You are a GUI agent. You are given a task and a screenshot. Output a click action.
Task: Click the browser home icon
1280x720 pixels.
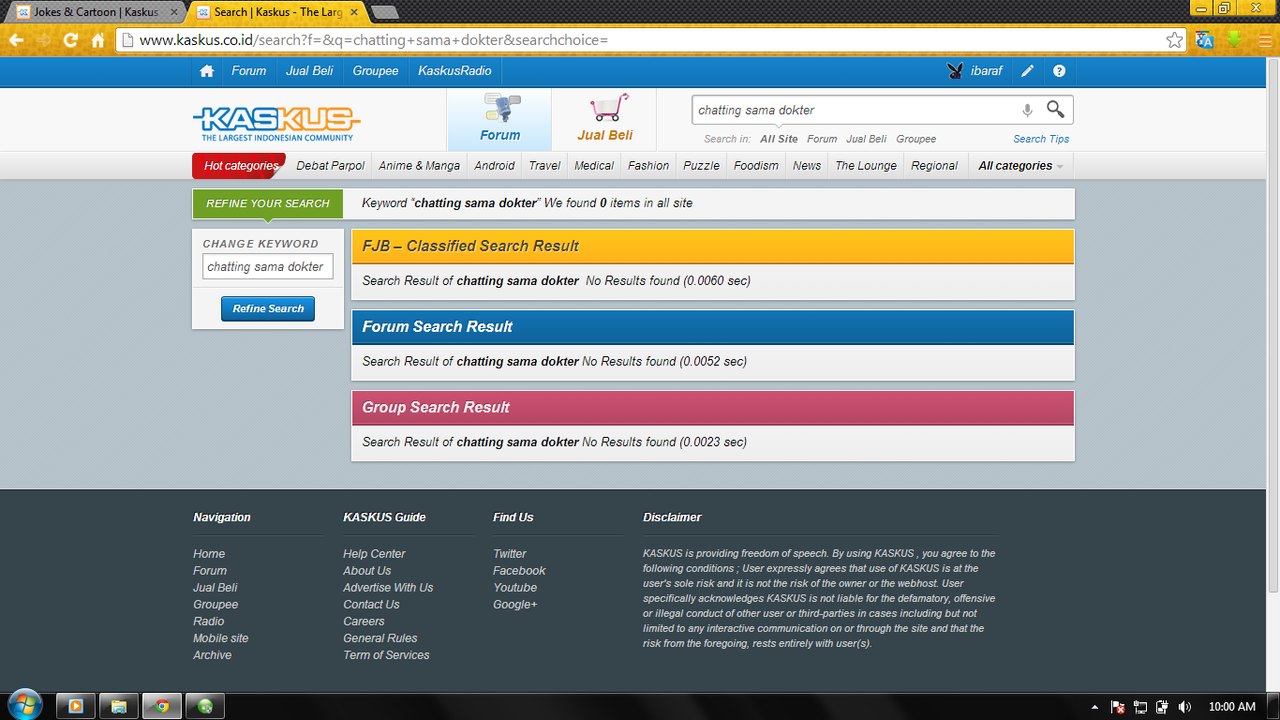tap(98, 40)
